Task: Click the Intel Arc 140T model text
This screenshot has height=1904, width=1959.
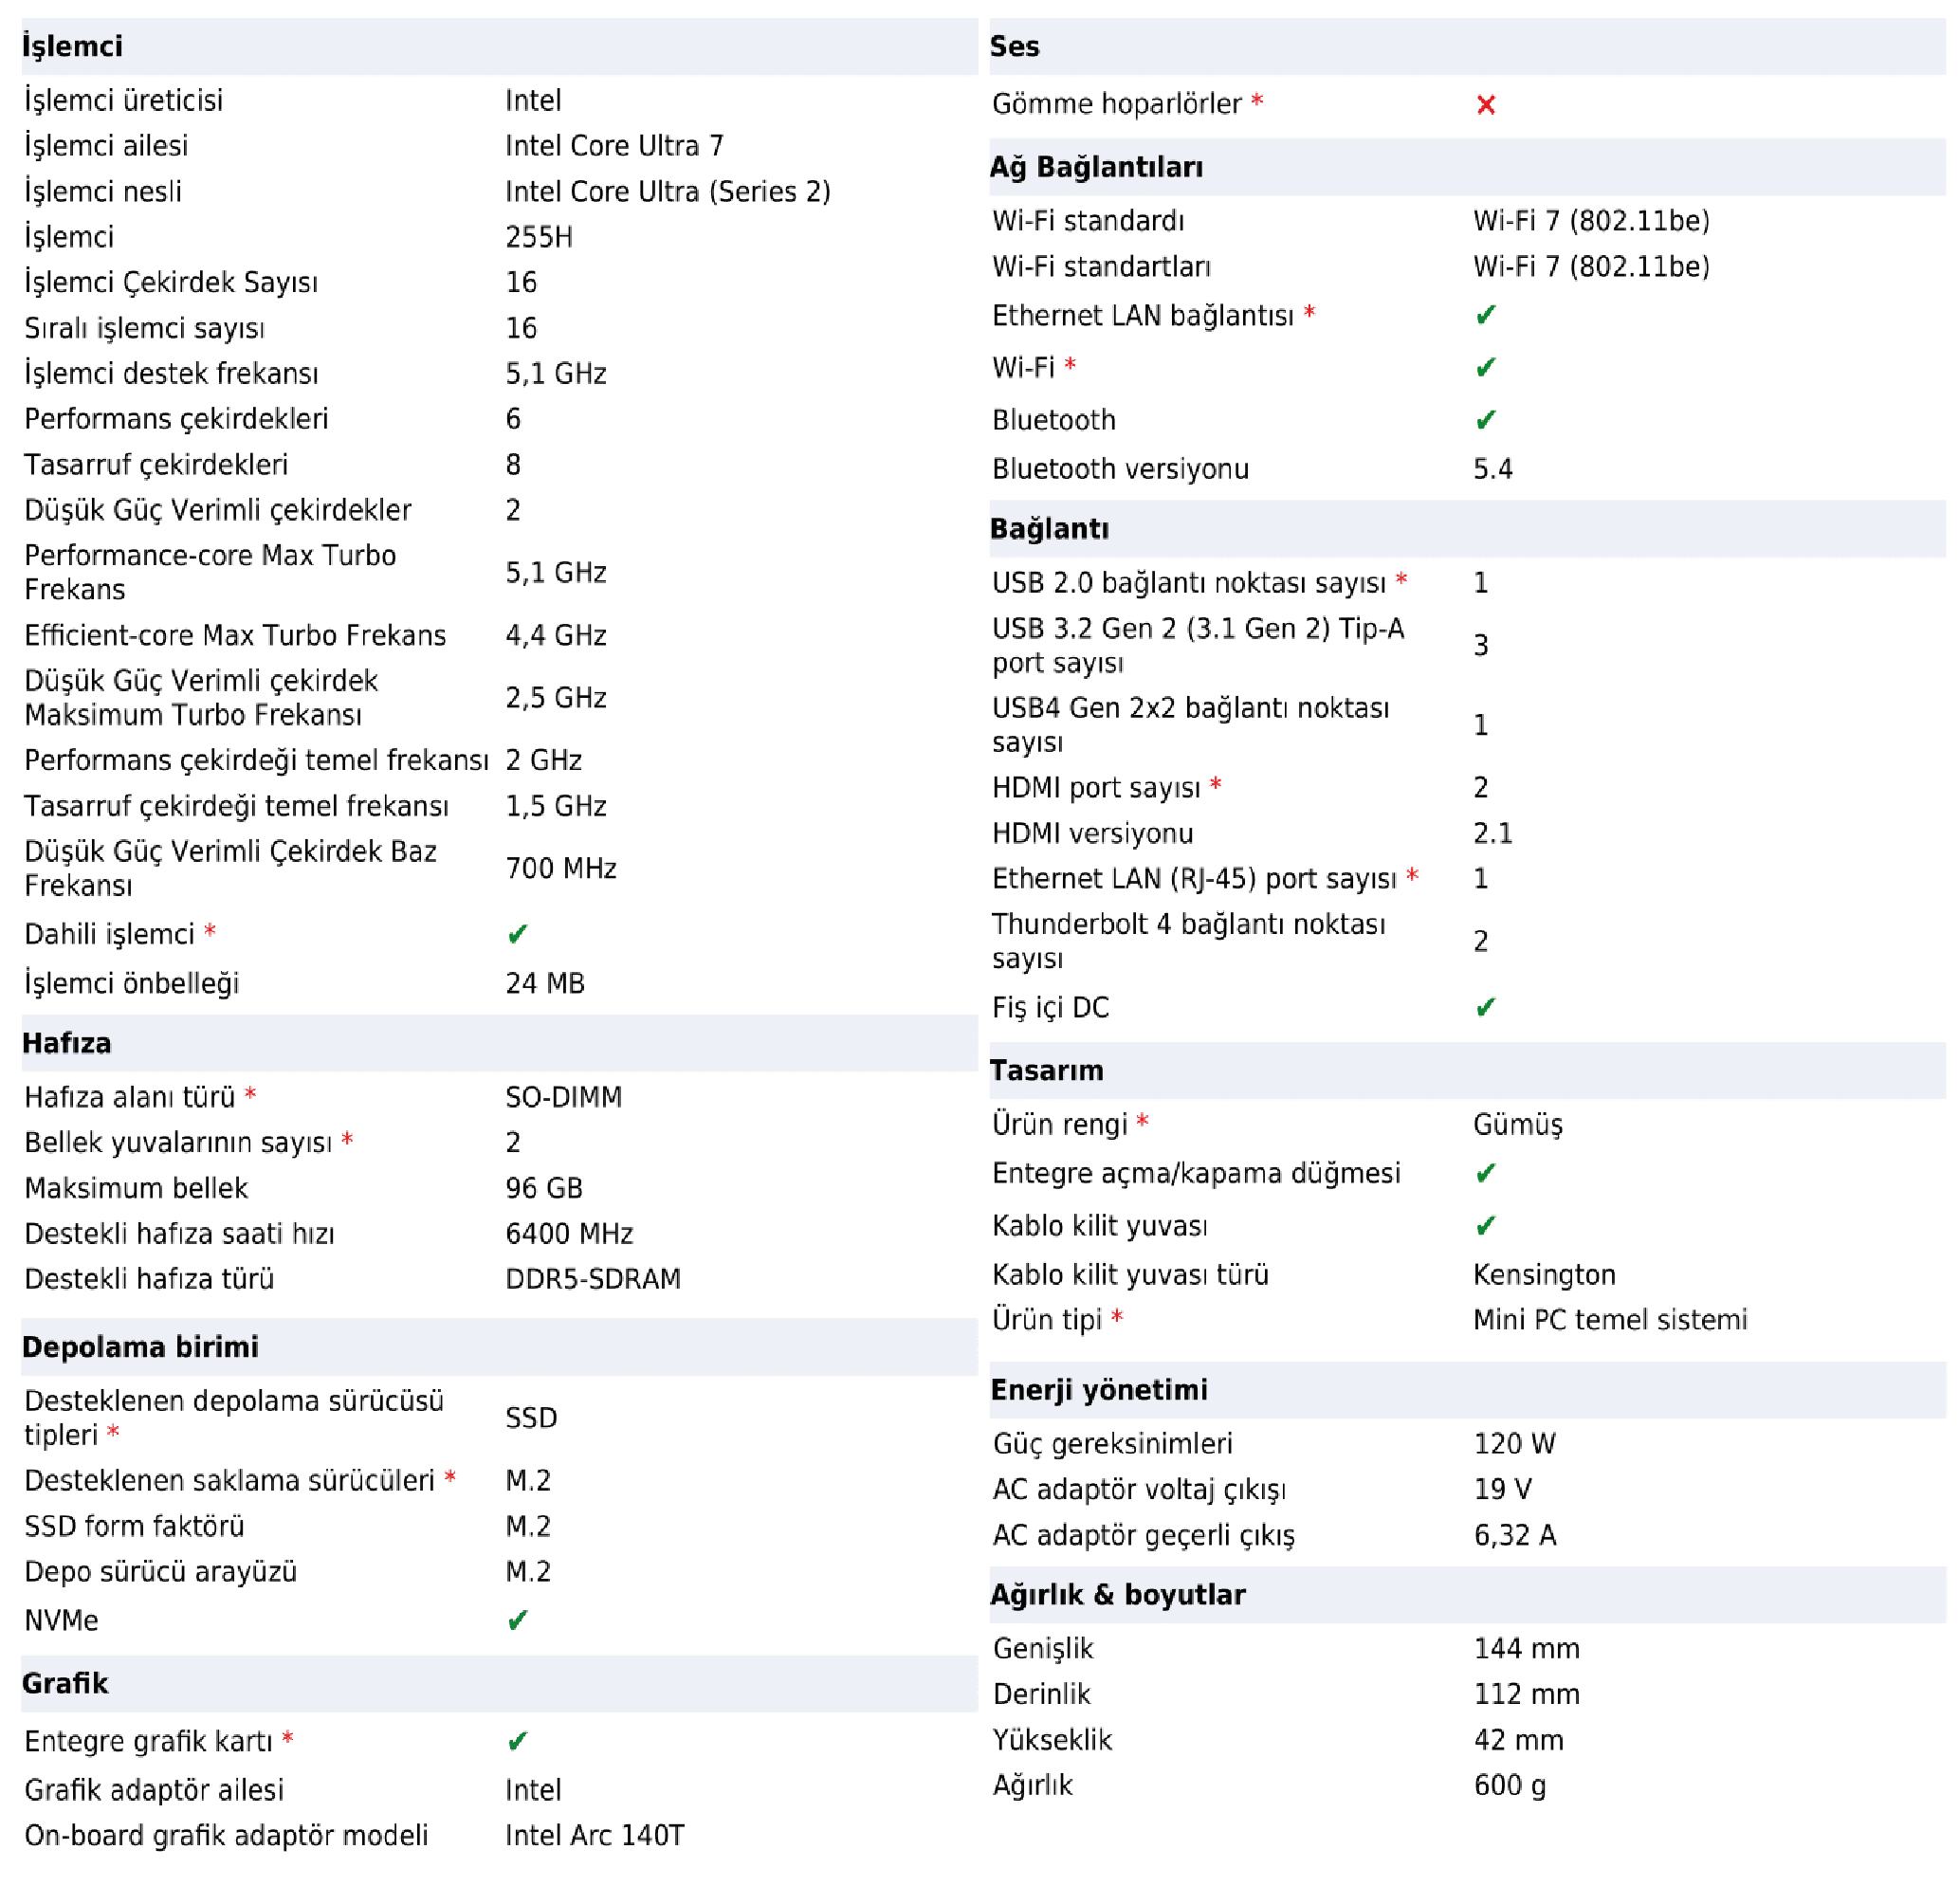Action: click(x=594, y=1835)
